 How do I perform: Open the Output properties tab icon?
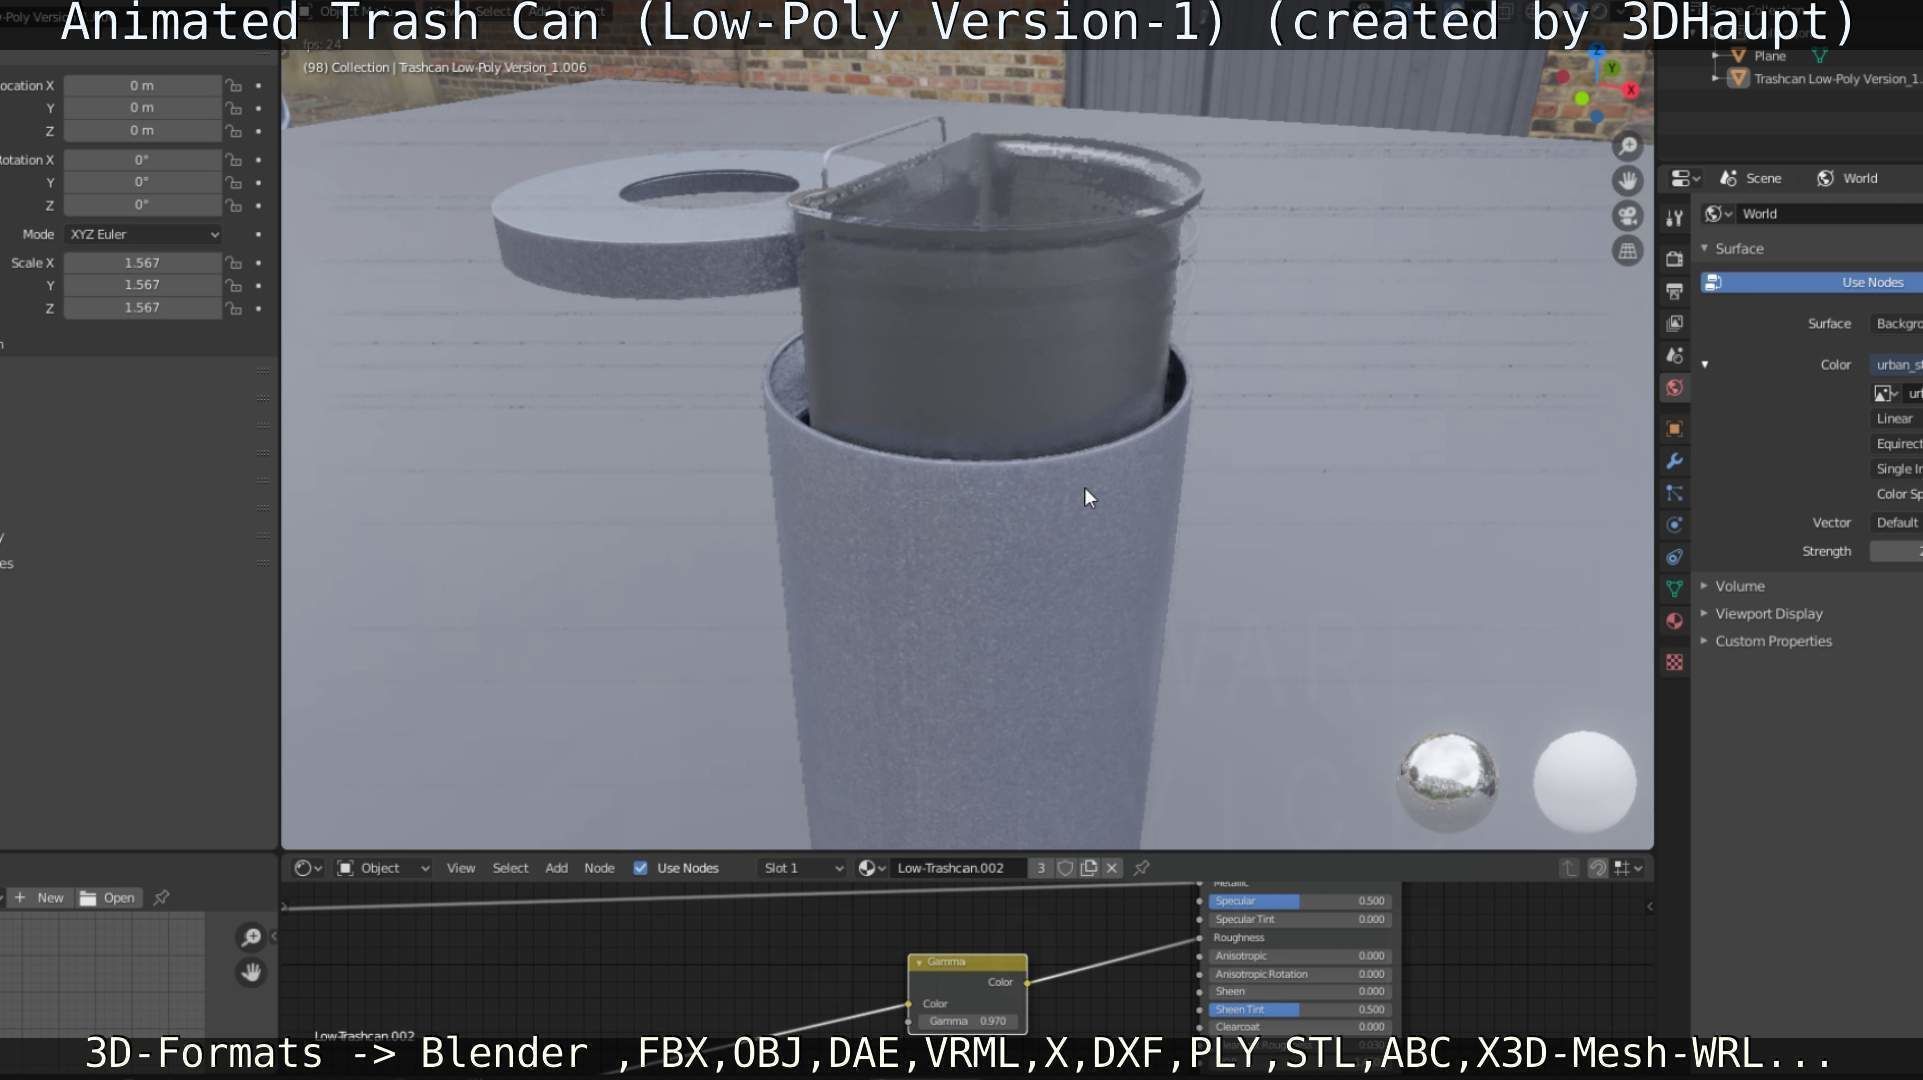[1674, 291]
